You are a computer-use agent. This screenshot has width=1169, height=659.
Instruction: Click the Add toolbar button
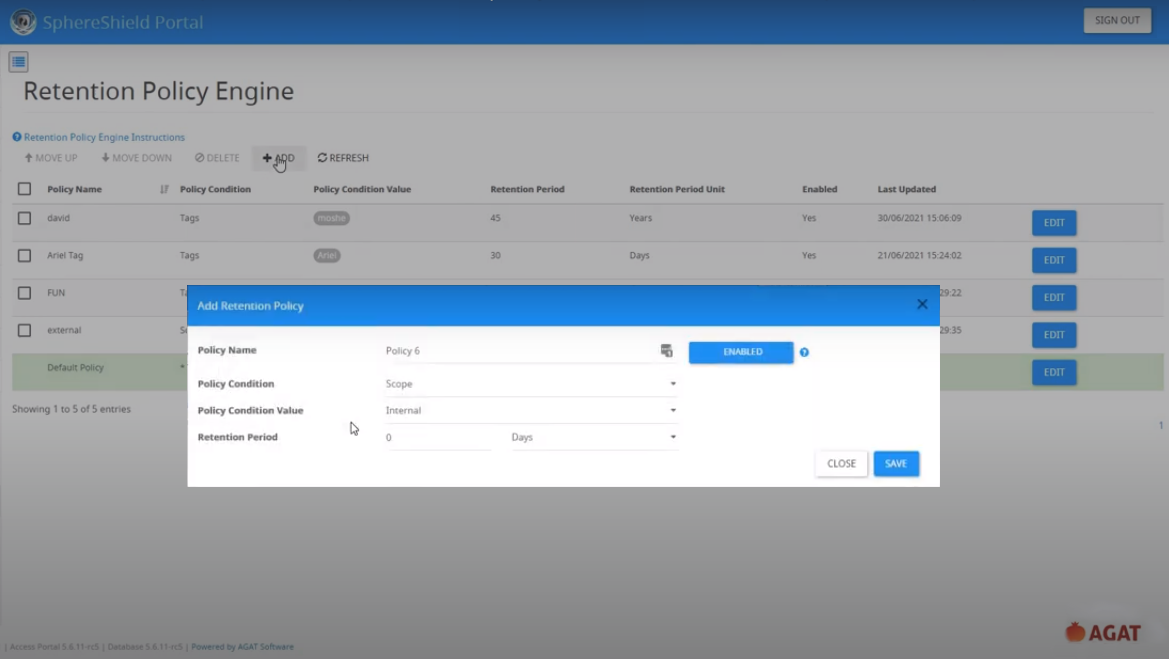pyautogui.click(x=278, y=158)
